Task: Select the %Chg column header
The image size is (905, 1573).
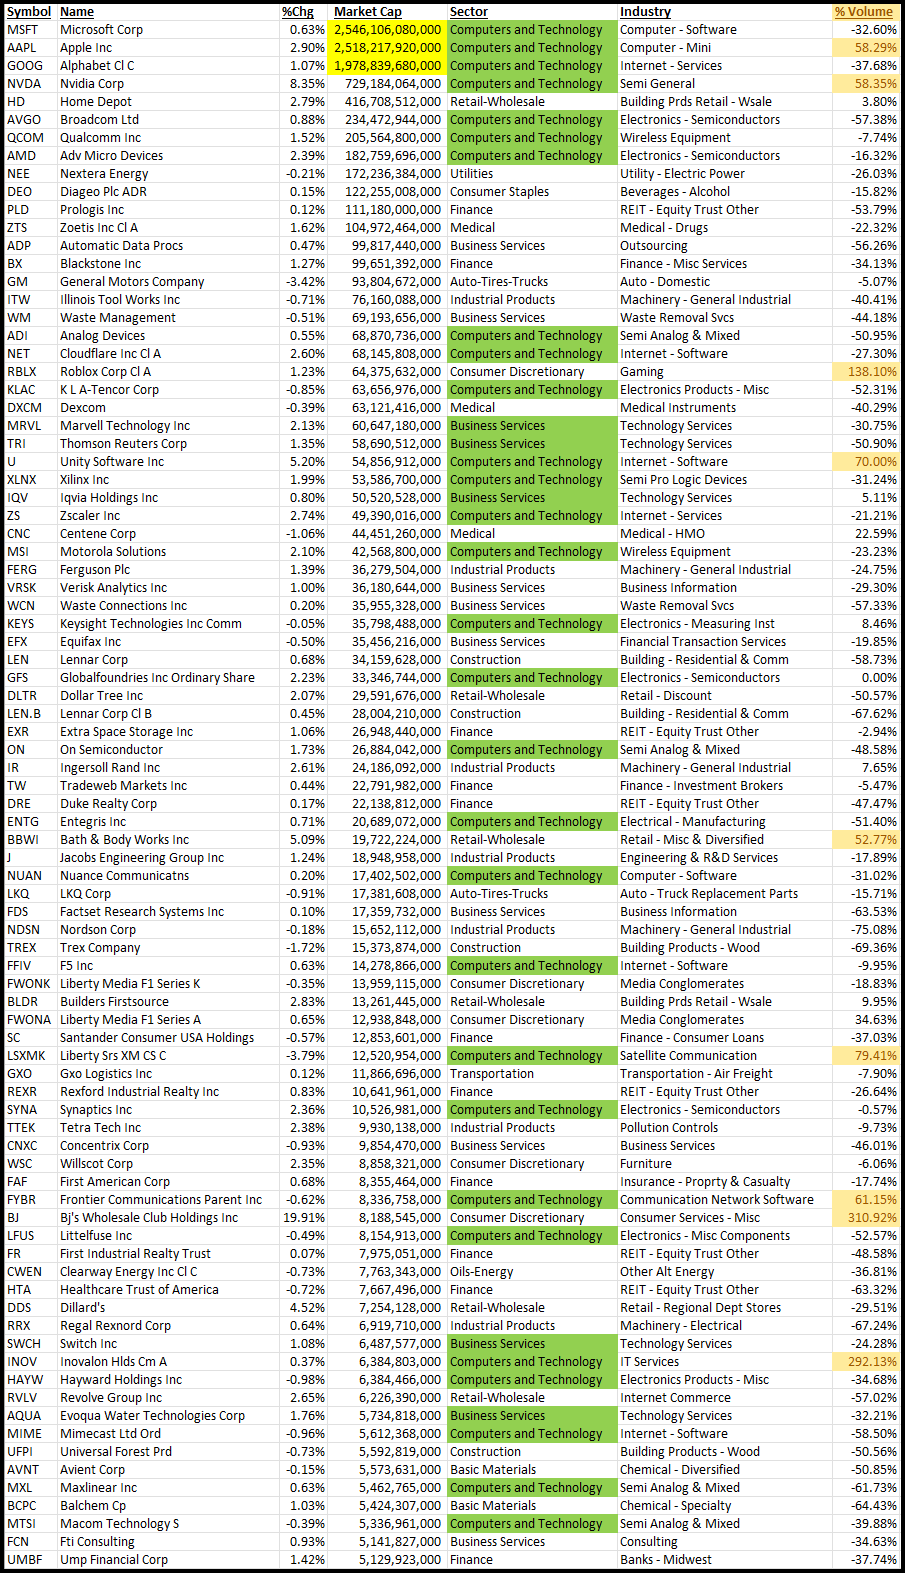Action: coord(297,12)
